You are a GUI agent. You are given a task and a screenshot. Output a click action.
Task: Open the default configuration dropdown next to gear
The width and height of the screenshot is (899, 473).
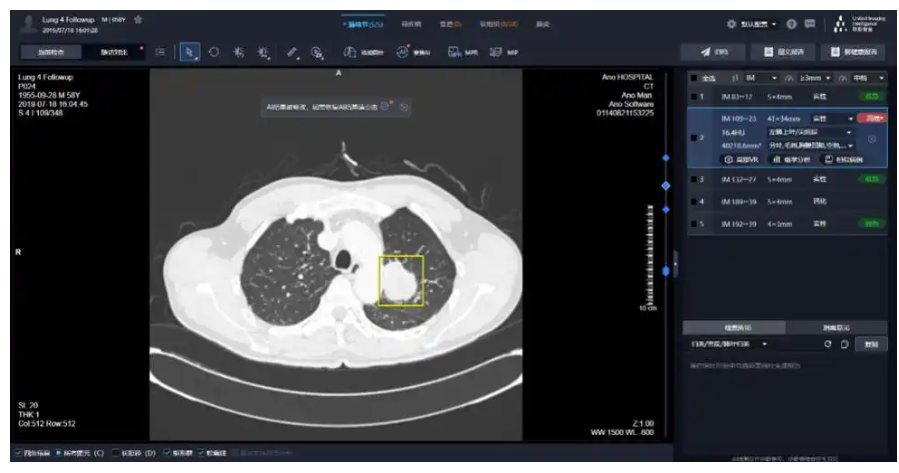[759, 24]
